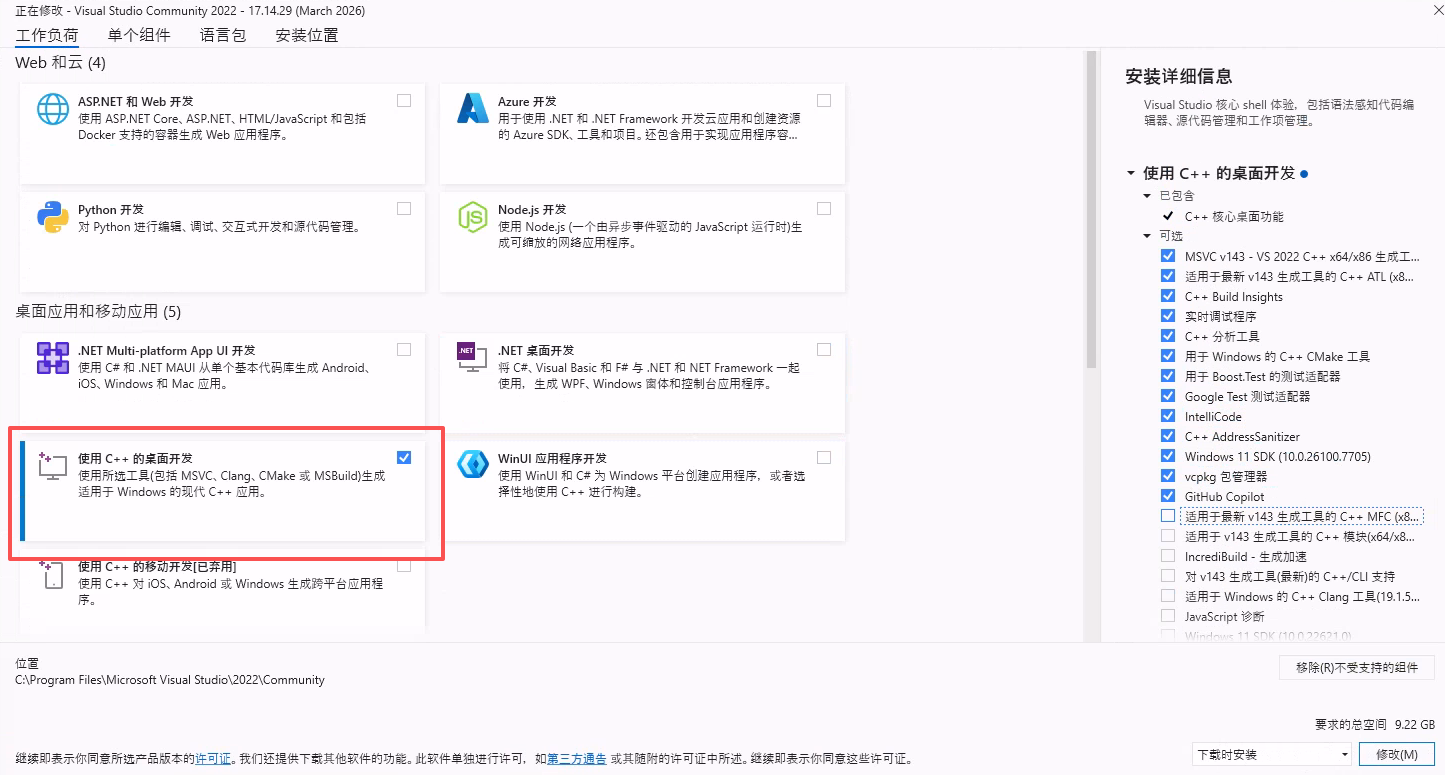The image size is (1445, 775).
Task: Click the .NET MAUI workload icon
Action: pyautogui.click(x=53, y=357)
